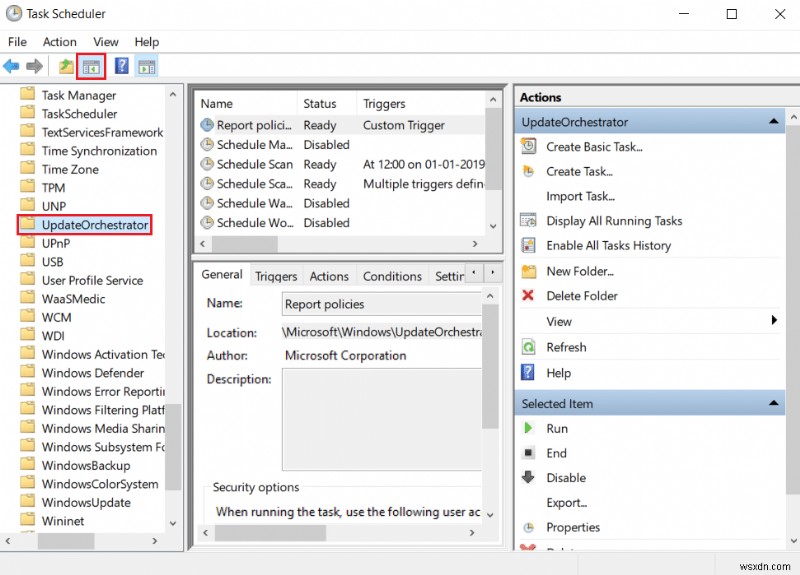Switch to the Conditions tab

[x=392, y=276]
